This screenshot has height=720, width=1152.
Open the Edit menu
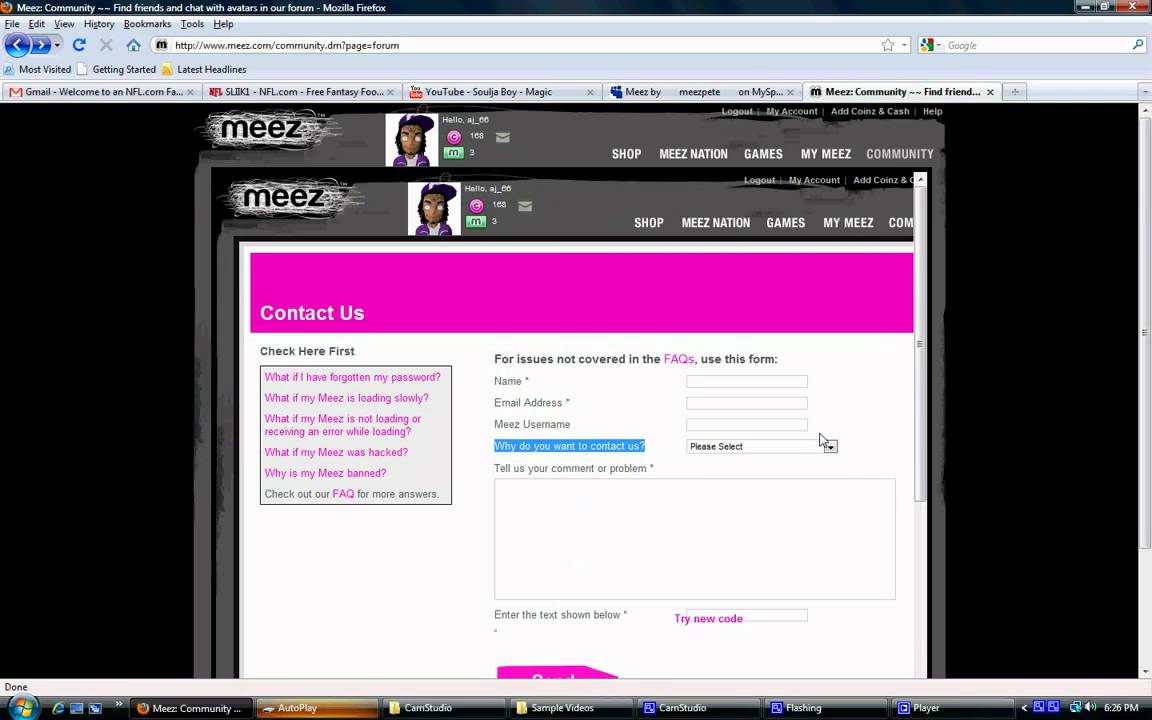pyautogui.click(x=37, y=24)
